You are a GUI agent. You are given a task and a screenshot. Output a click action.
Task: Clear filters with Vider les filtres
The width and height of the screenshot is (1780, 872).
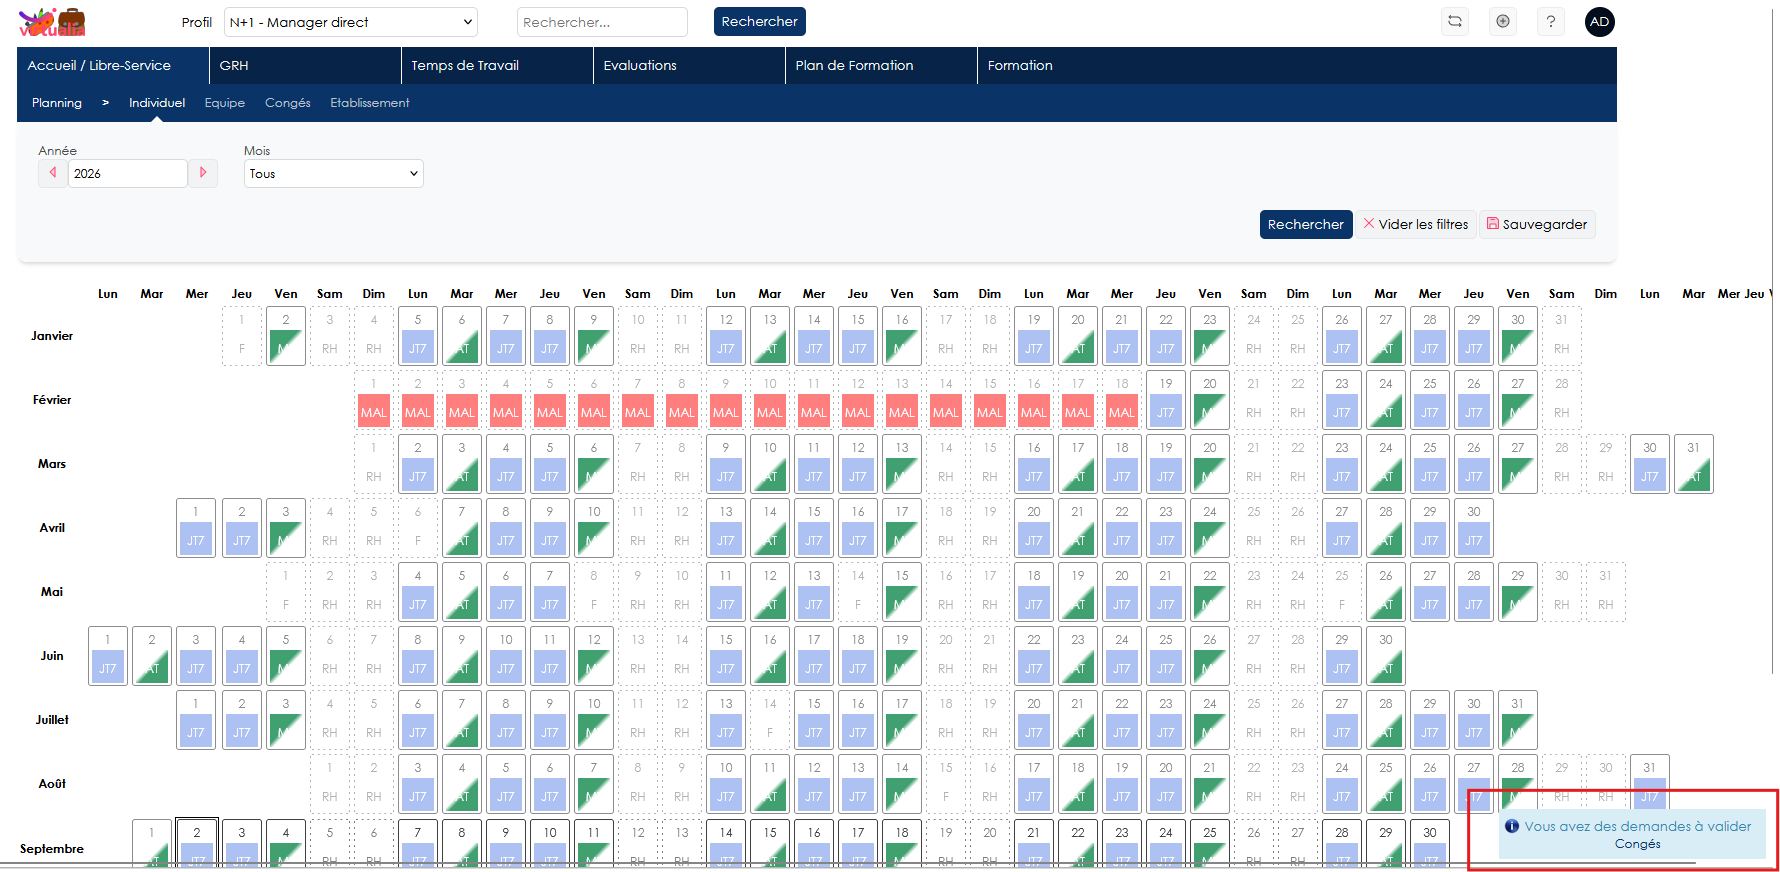coord(1416,224)
